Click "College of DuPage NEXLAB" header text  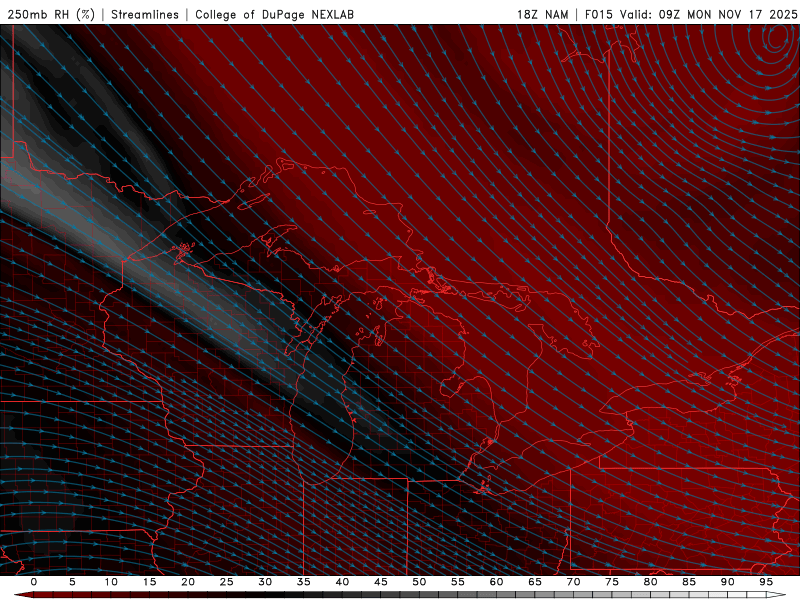point(274,15)
